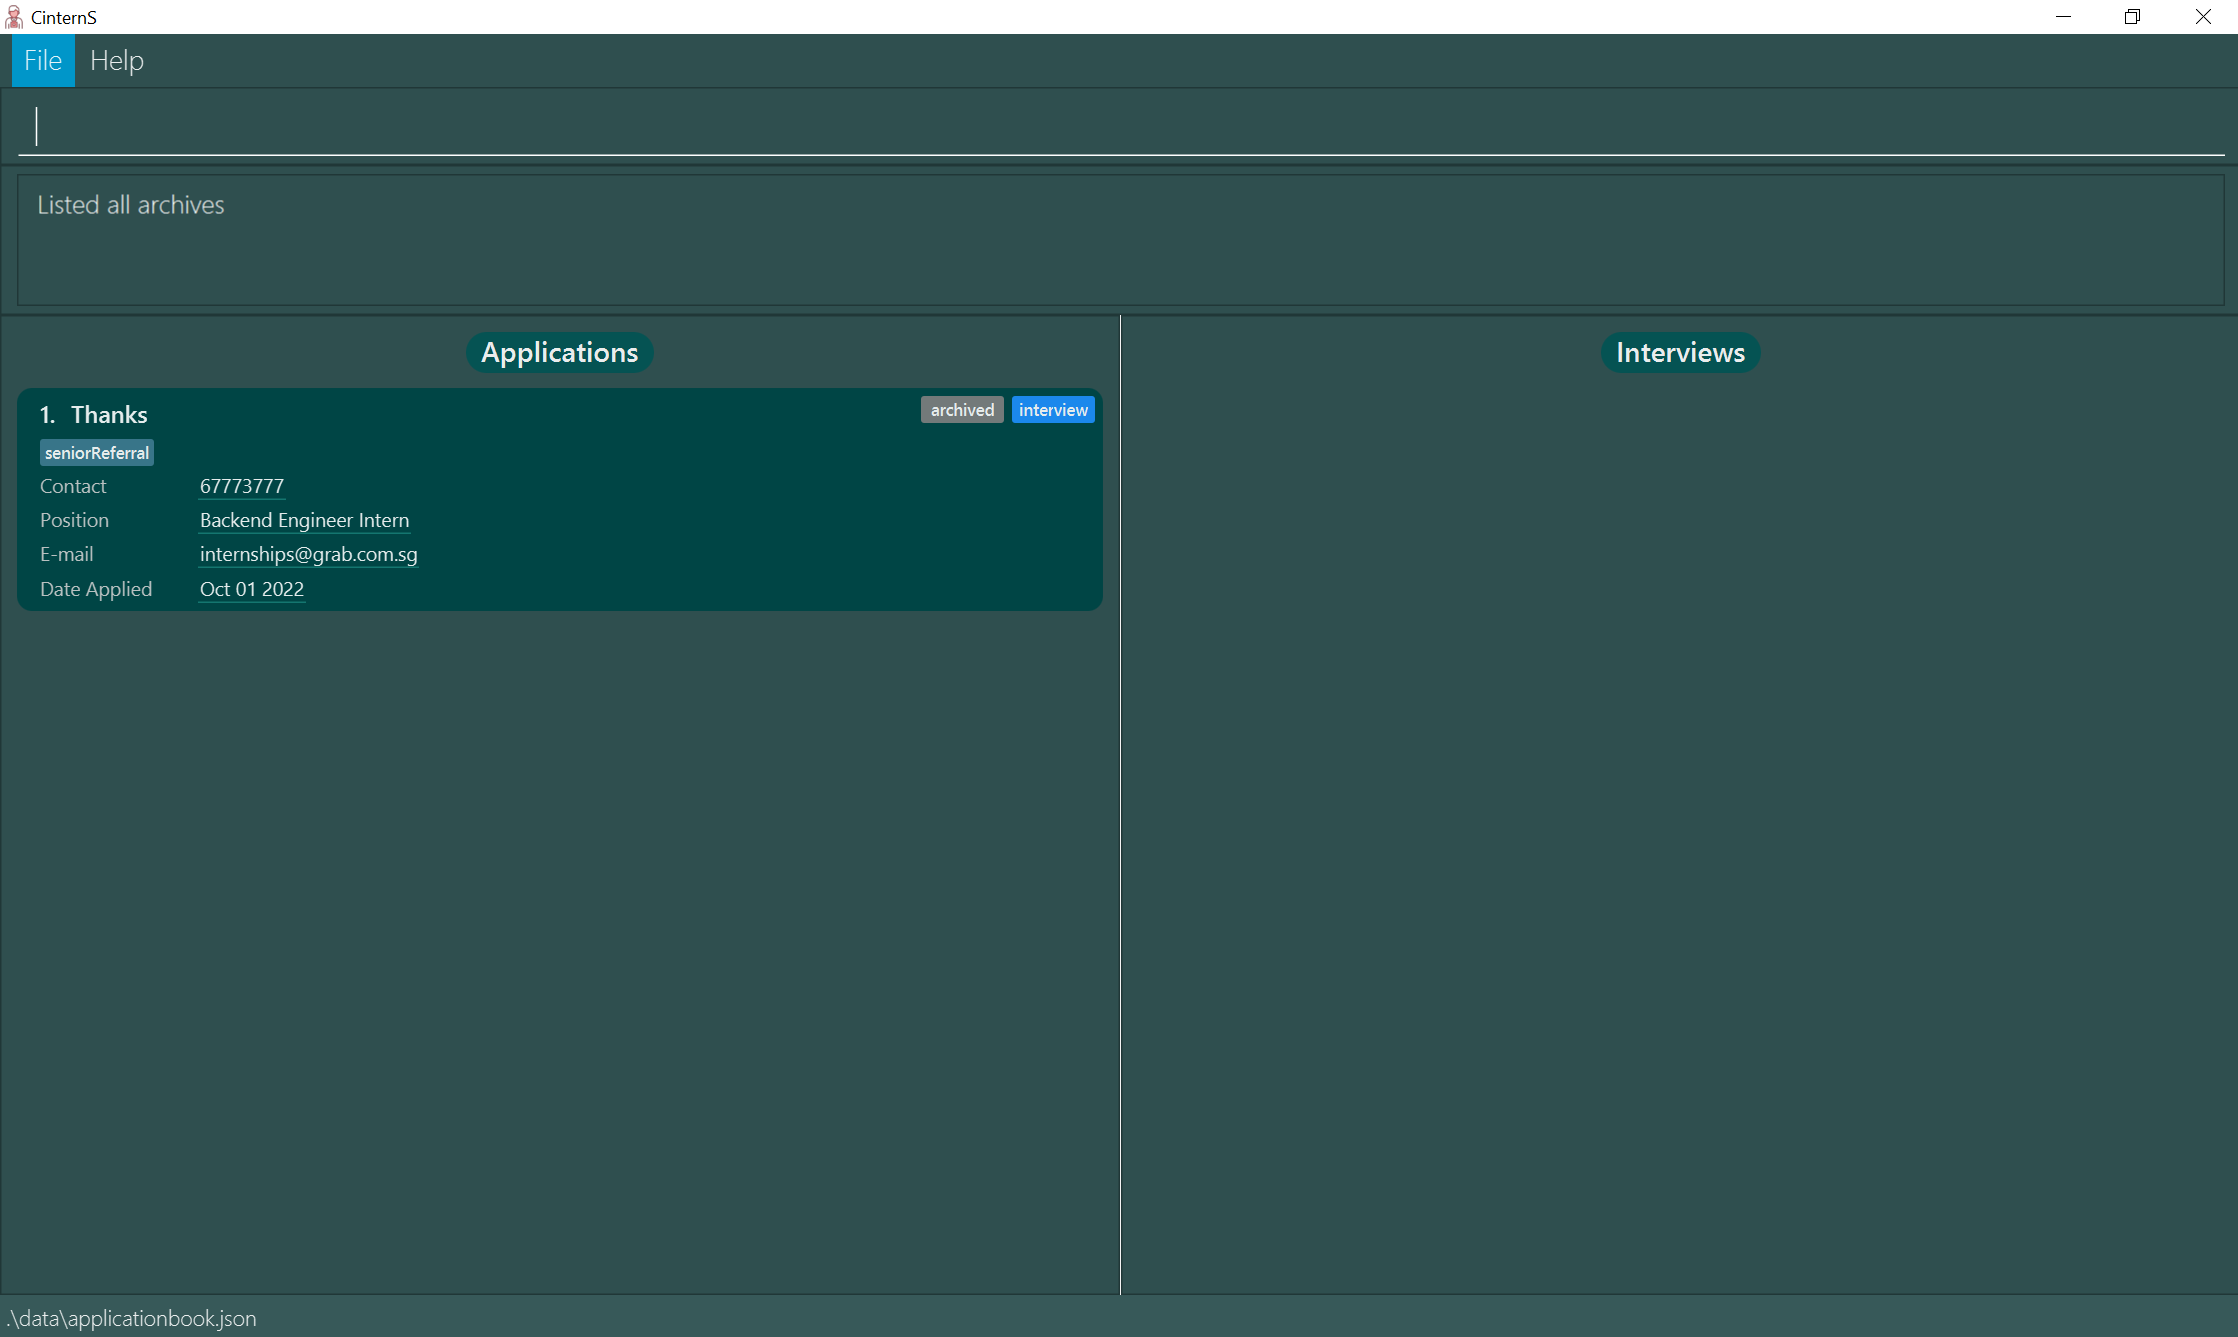Click the divider between Applications and Interviews
Viewport: 2238px width, 1337px height.
tap(1120, 800)
